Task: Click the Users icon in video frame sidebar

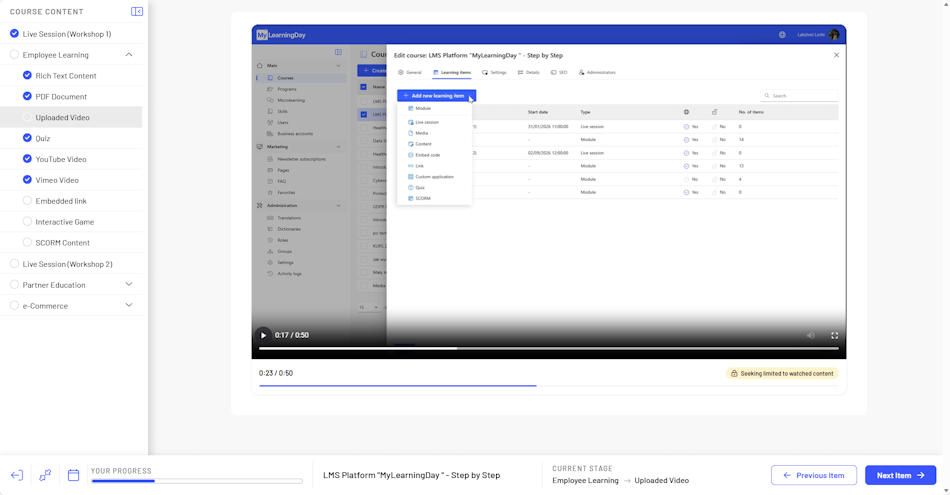Action: (x=270, y=122)
